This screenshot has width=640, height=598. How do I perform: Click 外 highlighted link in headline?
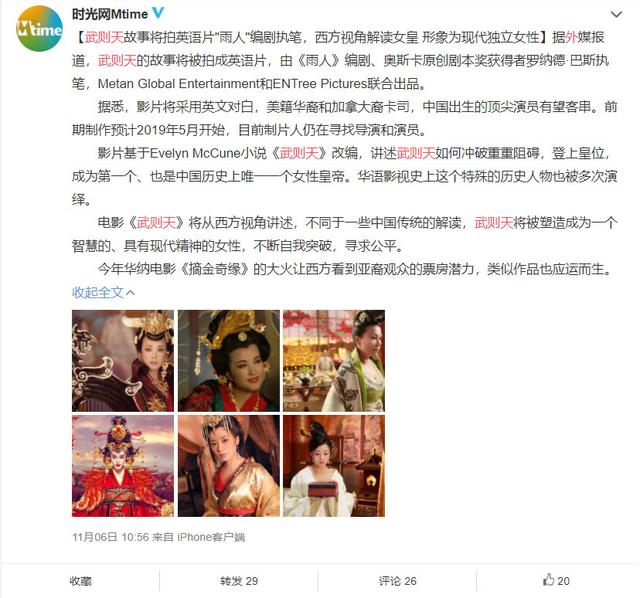[x=571, y=38]
